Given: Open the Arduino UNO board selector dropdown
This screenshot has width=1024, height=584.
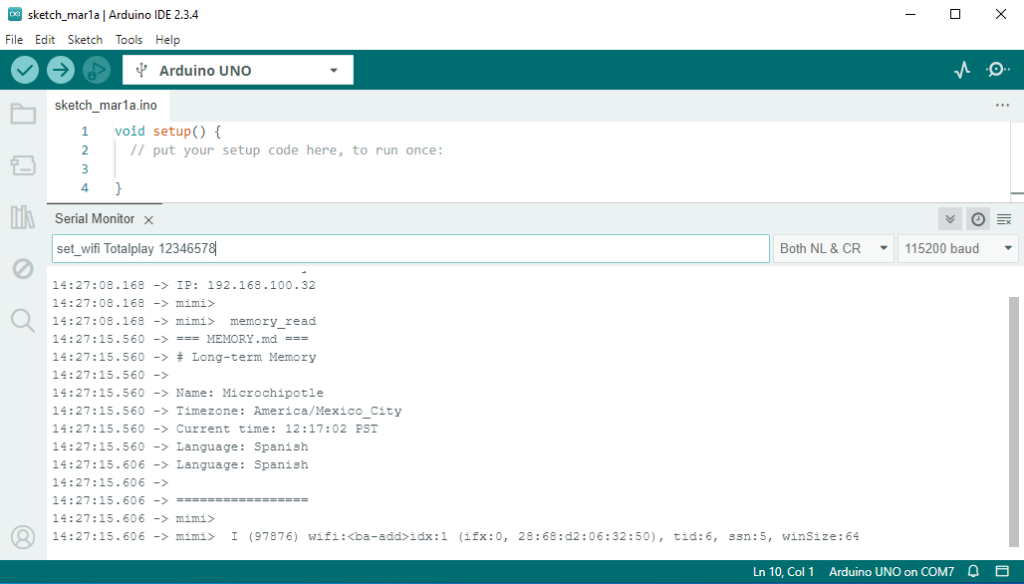Looking at the screenshot, I should click(238, 70).
